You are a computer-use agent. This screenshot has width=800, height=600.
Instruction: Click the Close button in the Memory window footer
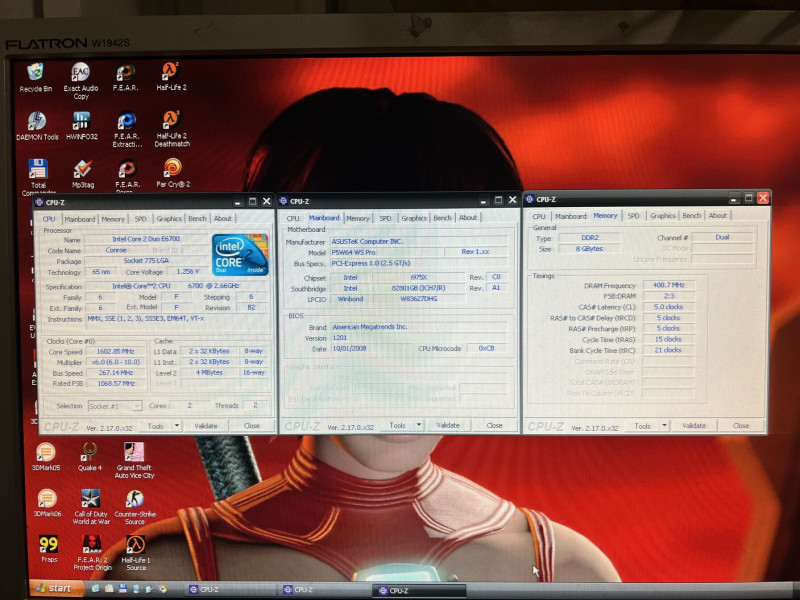[x=741, y=425]
